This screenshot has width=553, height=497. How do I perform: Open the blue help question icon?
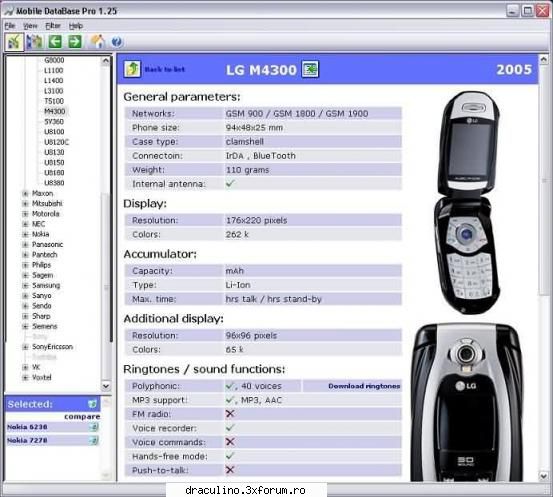click(117, 42)
